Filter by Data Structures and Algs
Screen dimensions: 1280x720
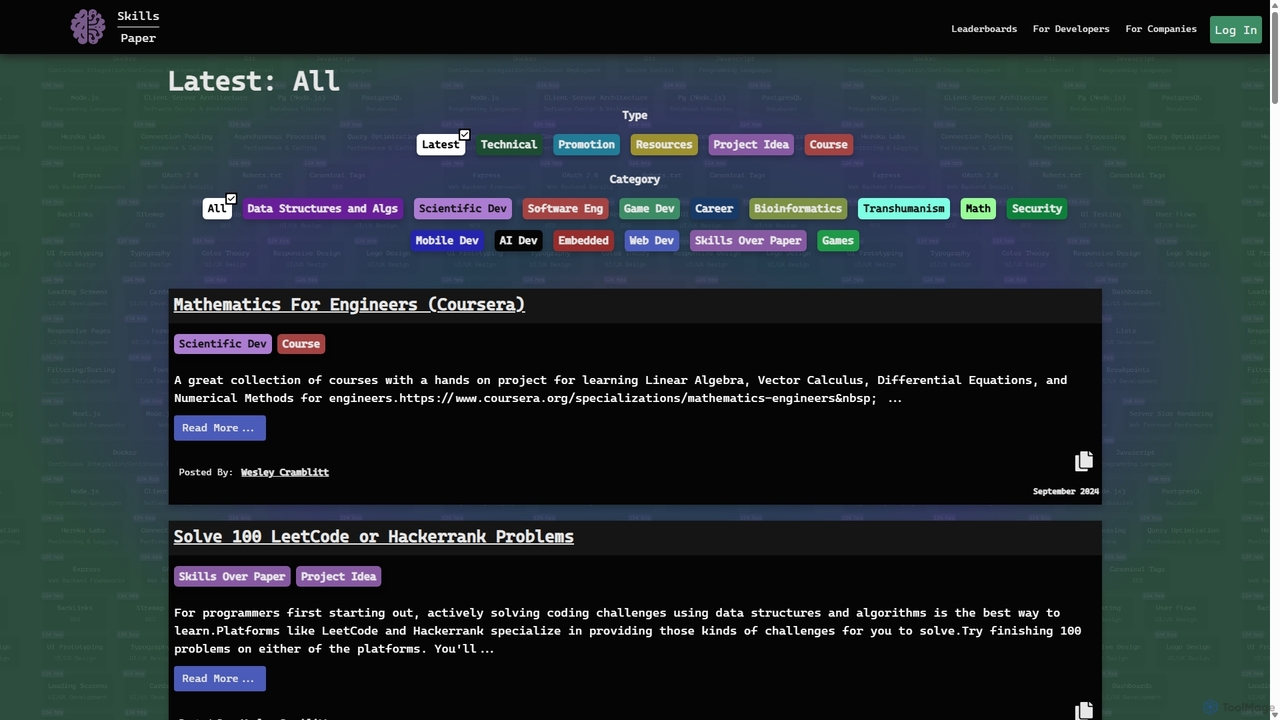click(x=322, y=208)
